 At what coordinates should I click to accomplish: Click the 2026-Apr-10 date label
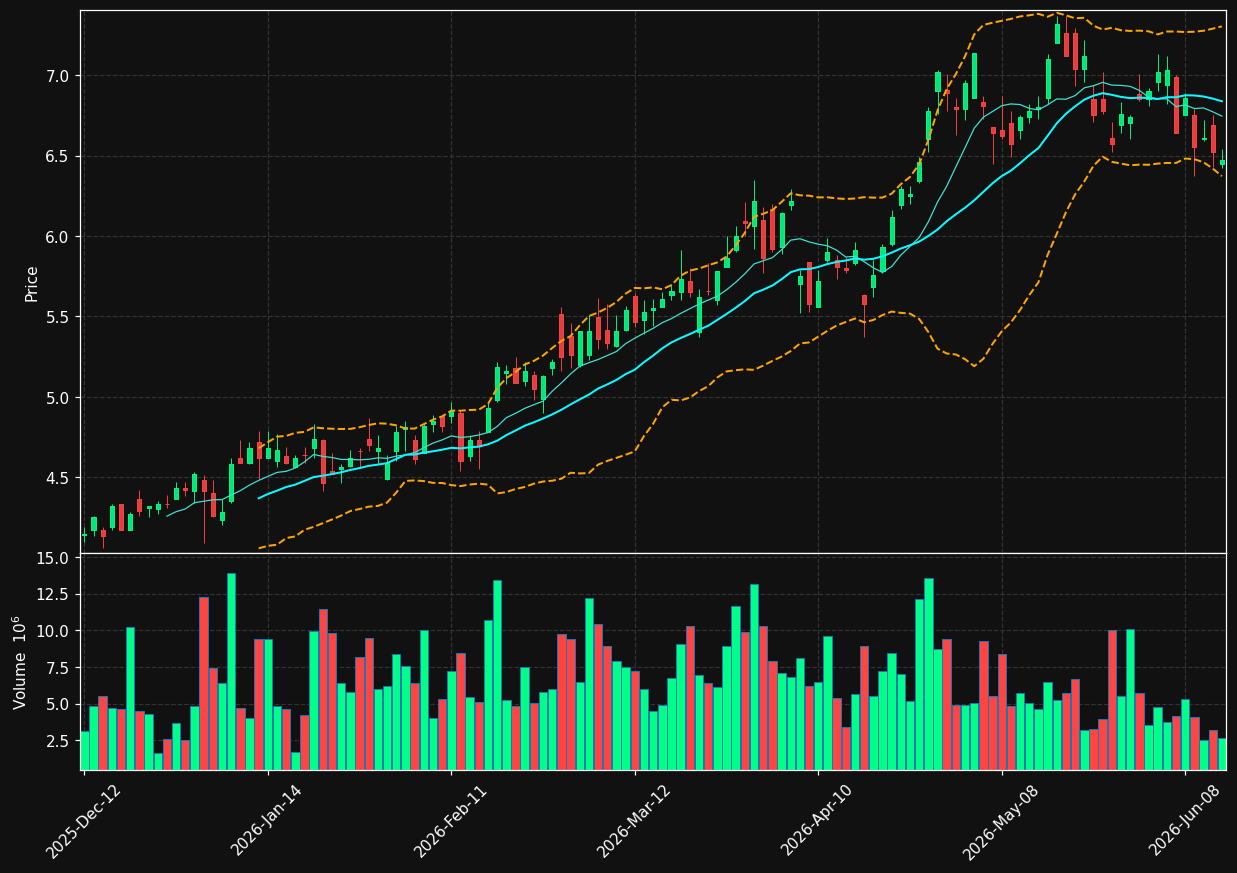click(x=816, y=821)
